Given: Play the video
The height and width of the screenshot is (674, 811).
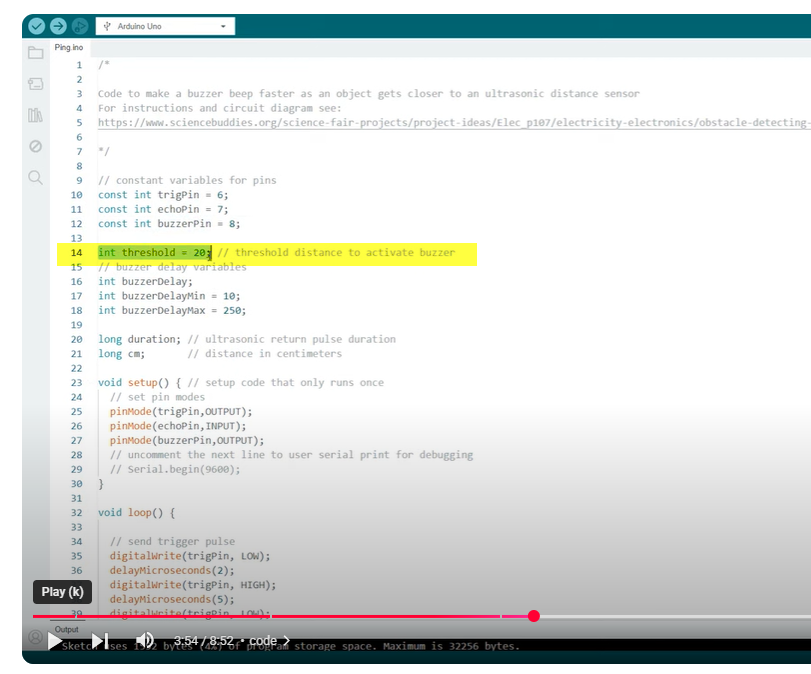Looking at the screenshot, I should 55,641.
